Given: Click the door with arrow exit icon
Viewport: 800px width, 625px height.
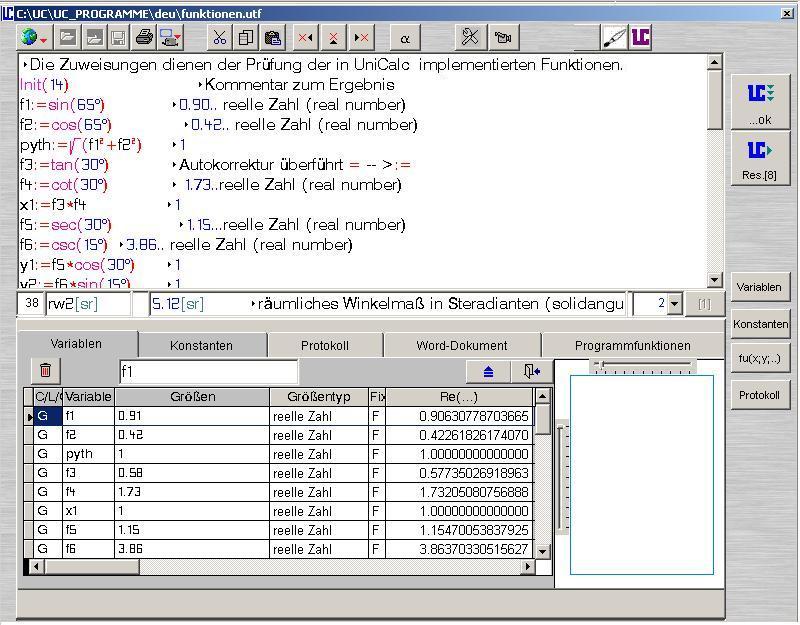Looking at the screenshot, I should pos(532,371).
